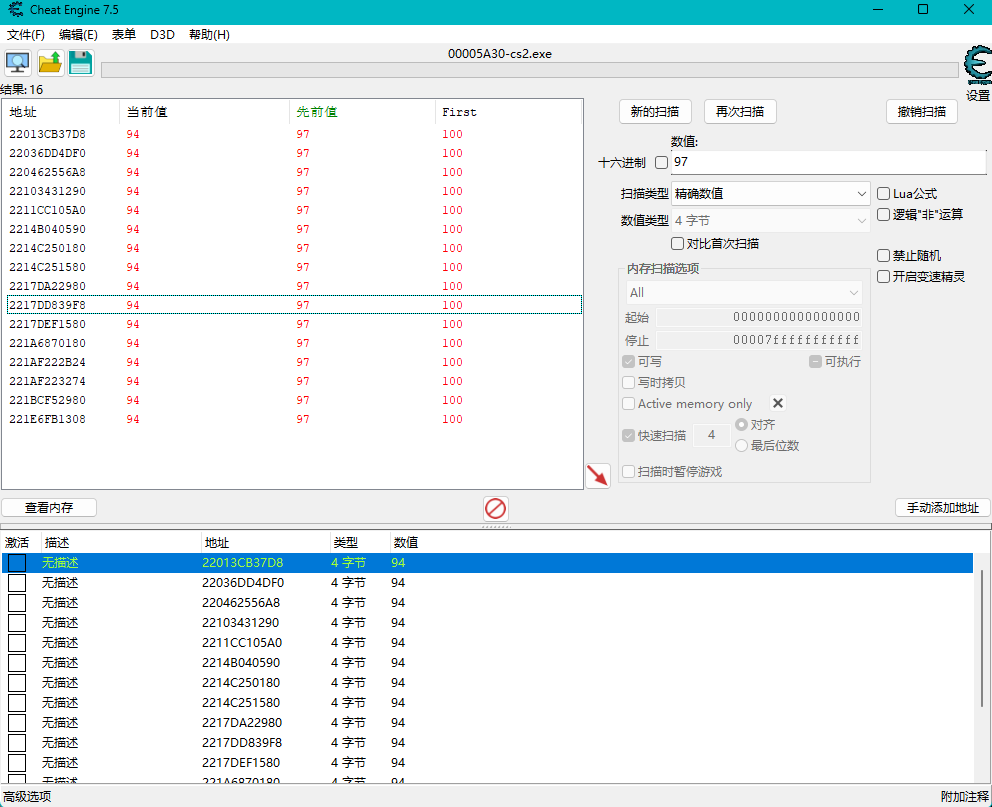Open the memory region All dropdown
992x807 pixels.
tap(744, 293)
